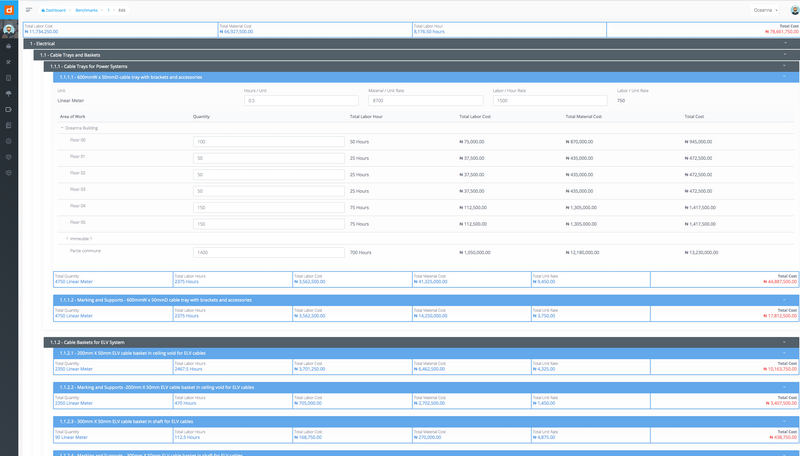The width and height of the screenshot is (800, 456).
Task: Go to Benchmarks breadcrumb
Action: [86, 10]
